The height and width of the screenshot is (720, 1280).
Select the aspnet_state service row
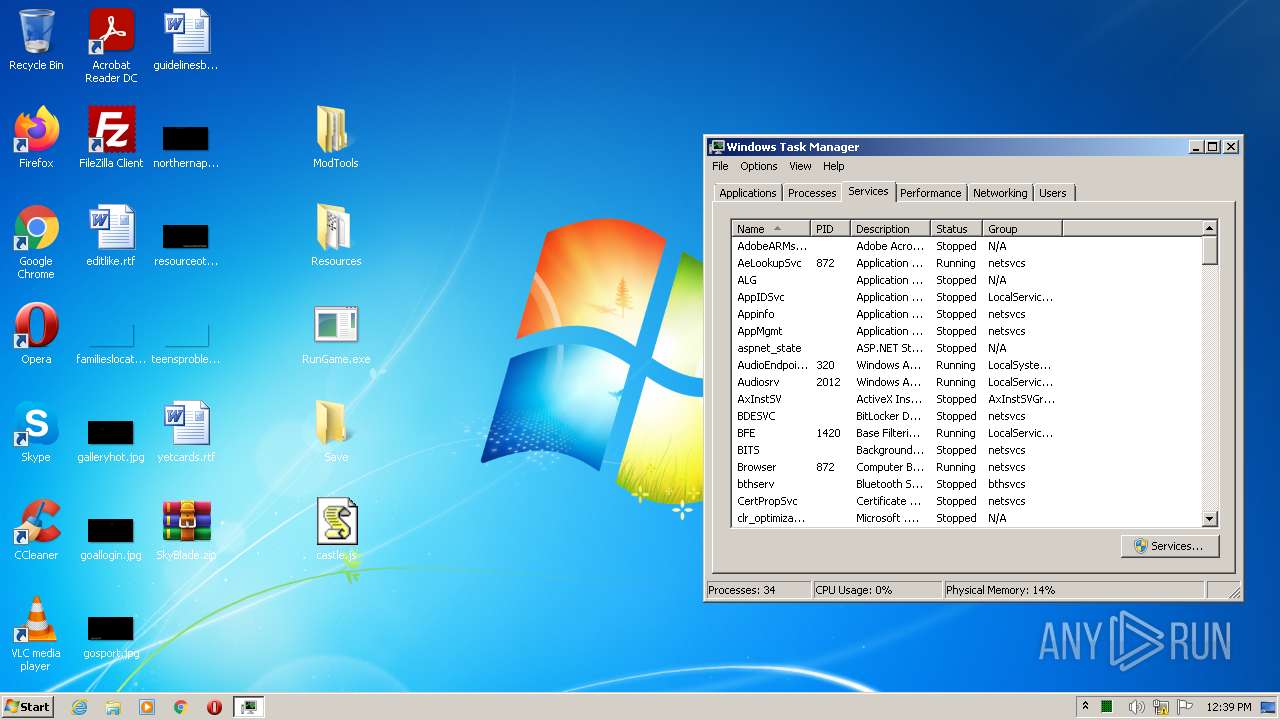tap(966, 348)
